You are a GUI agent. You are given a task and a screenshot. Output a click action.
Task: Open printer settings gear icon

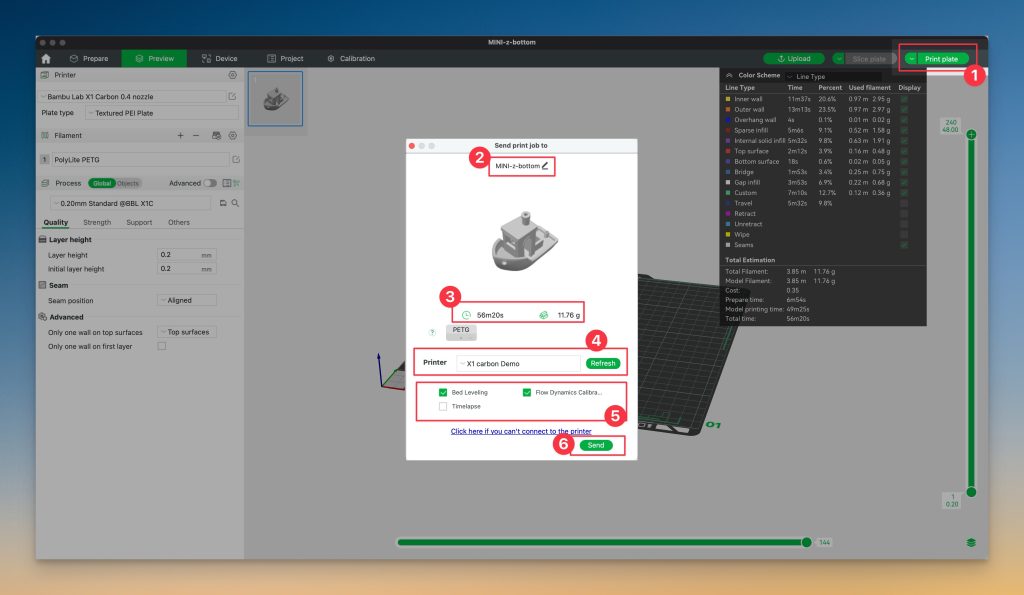click(232, 75)
